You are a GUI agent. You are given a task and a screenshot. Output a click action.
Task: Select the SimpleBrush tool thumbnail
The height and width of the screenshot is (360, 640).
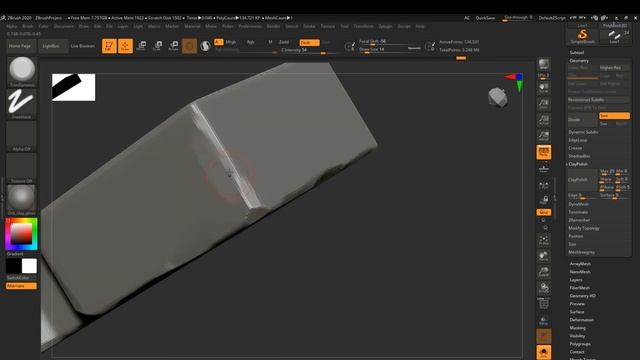click(x=582, y=36)
